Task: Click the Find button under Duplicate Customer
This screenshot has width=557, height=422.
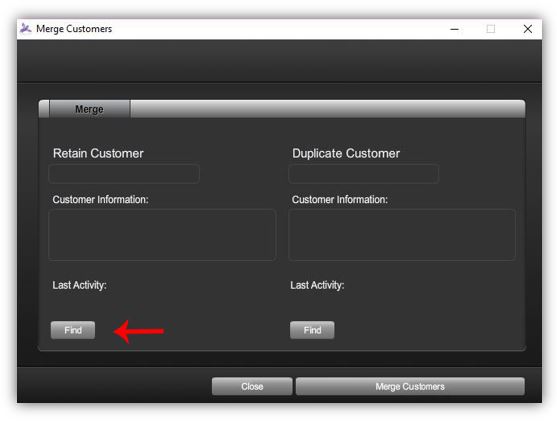Action: 312,330
